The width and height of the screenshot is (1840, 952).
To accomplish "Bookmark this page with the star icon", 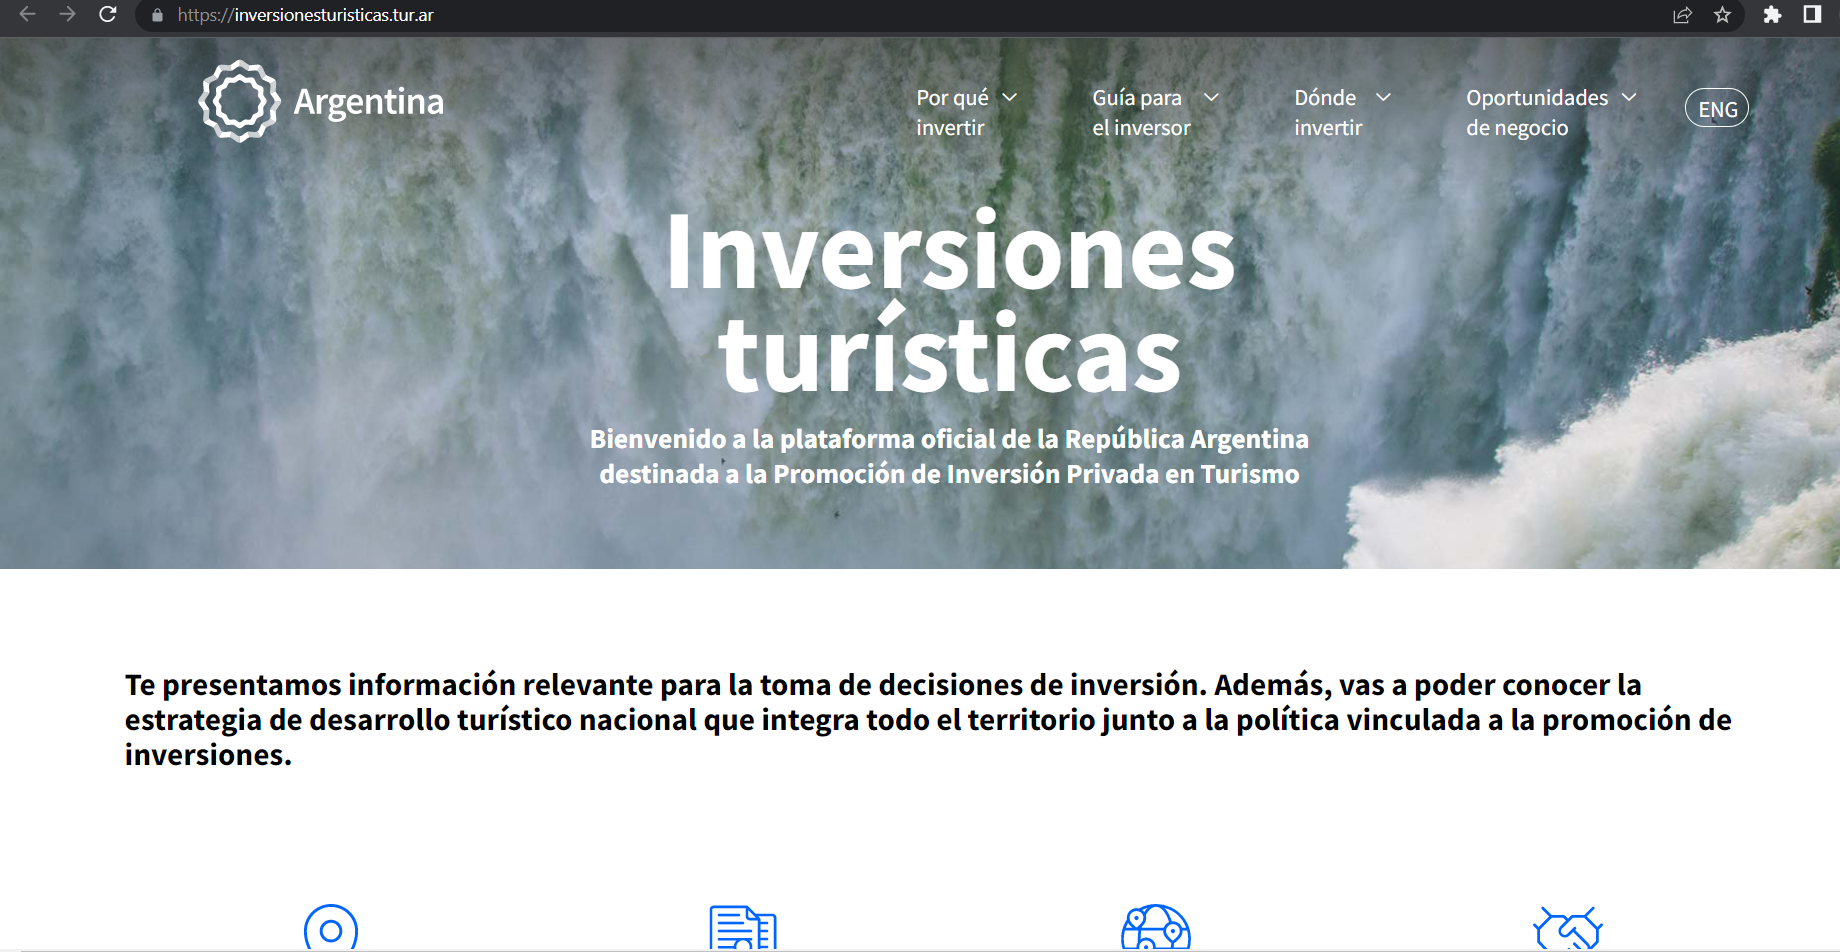I will tap(1722, 15).
